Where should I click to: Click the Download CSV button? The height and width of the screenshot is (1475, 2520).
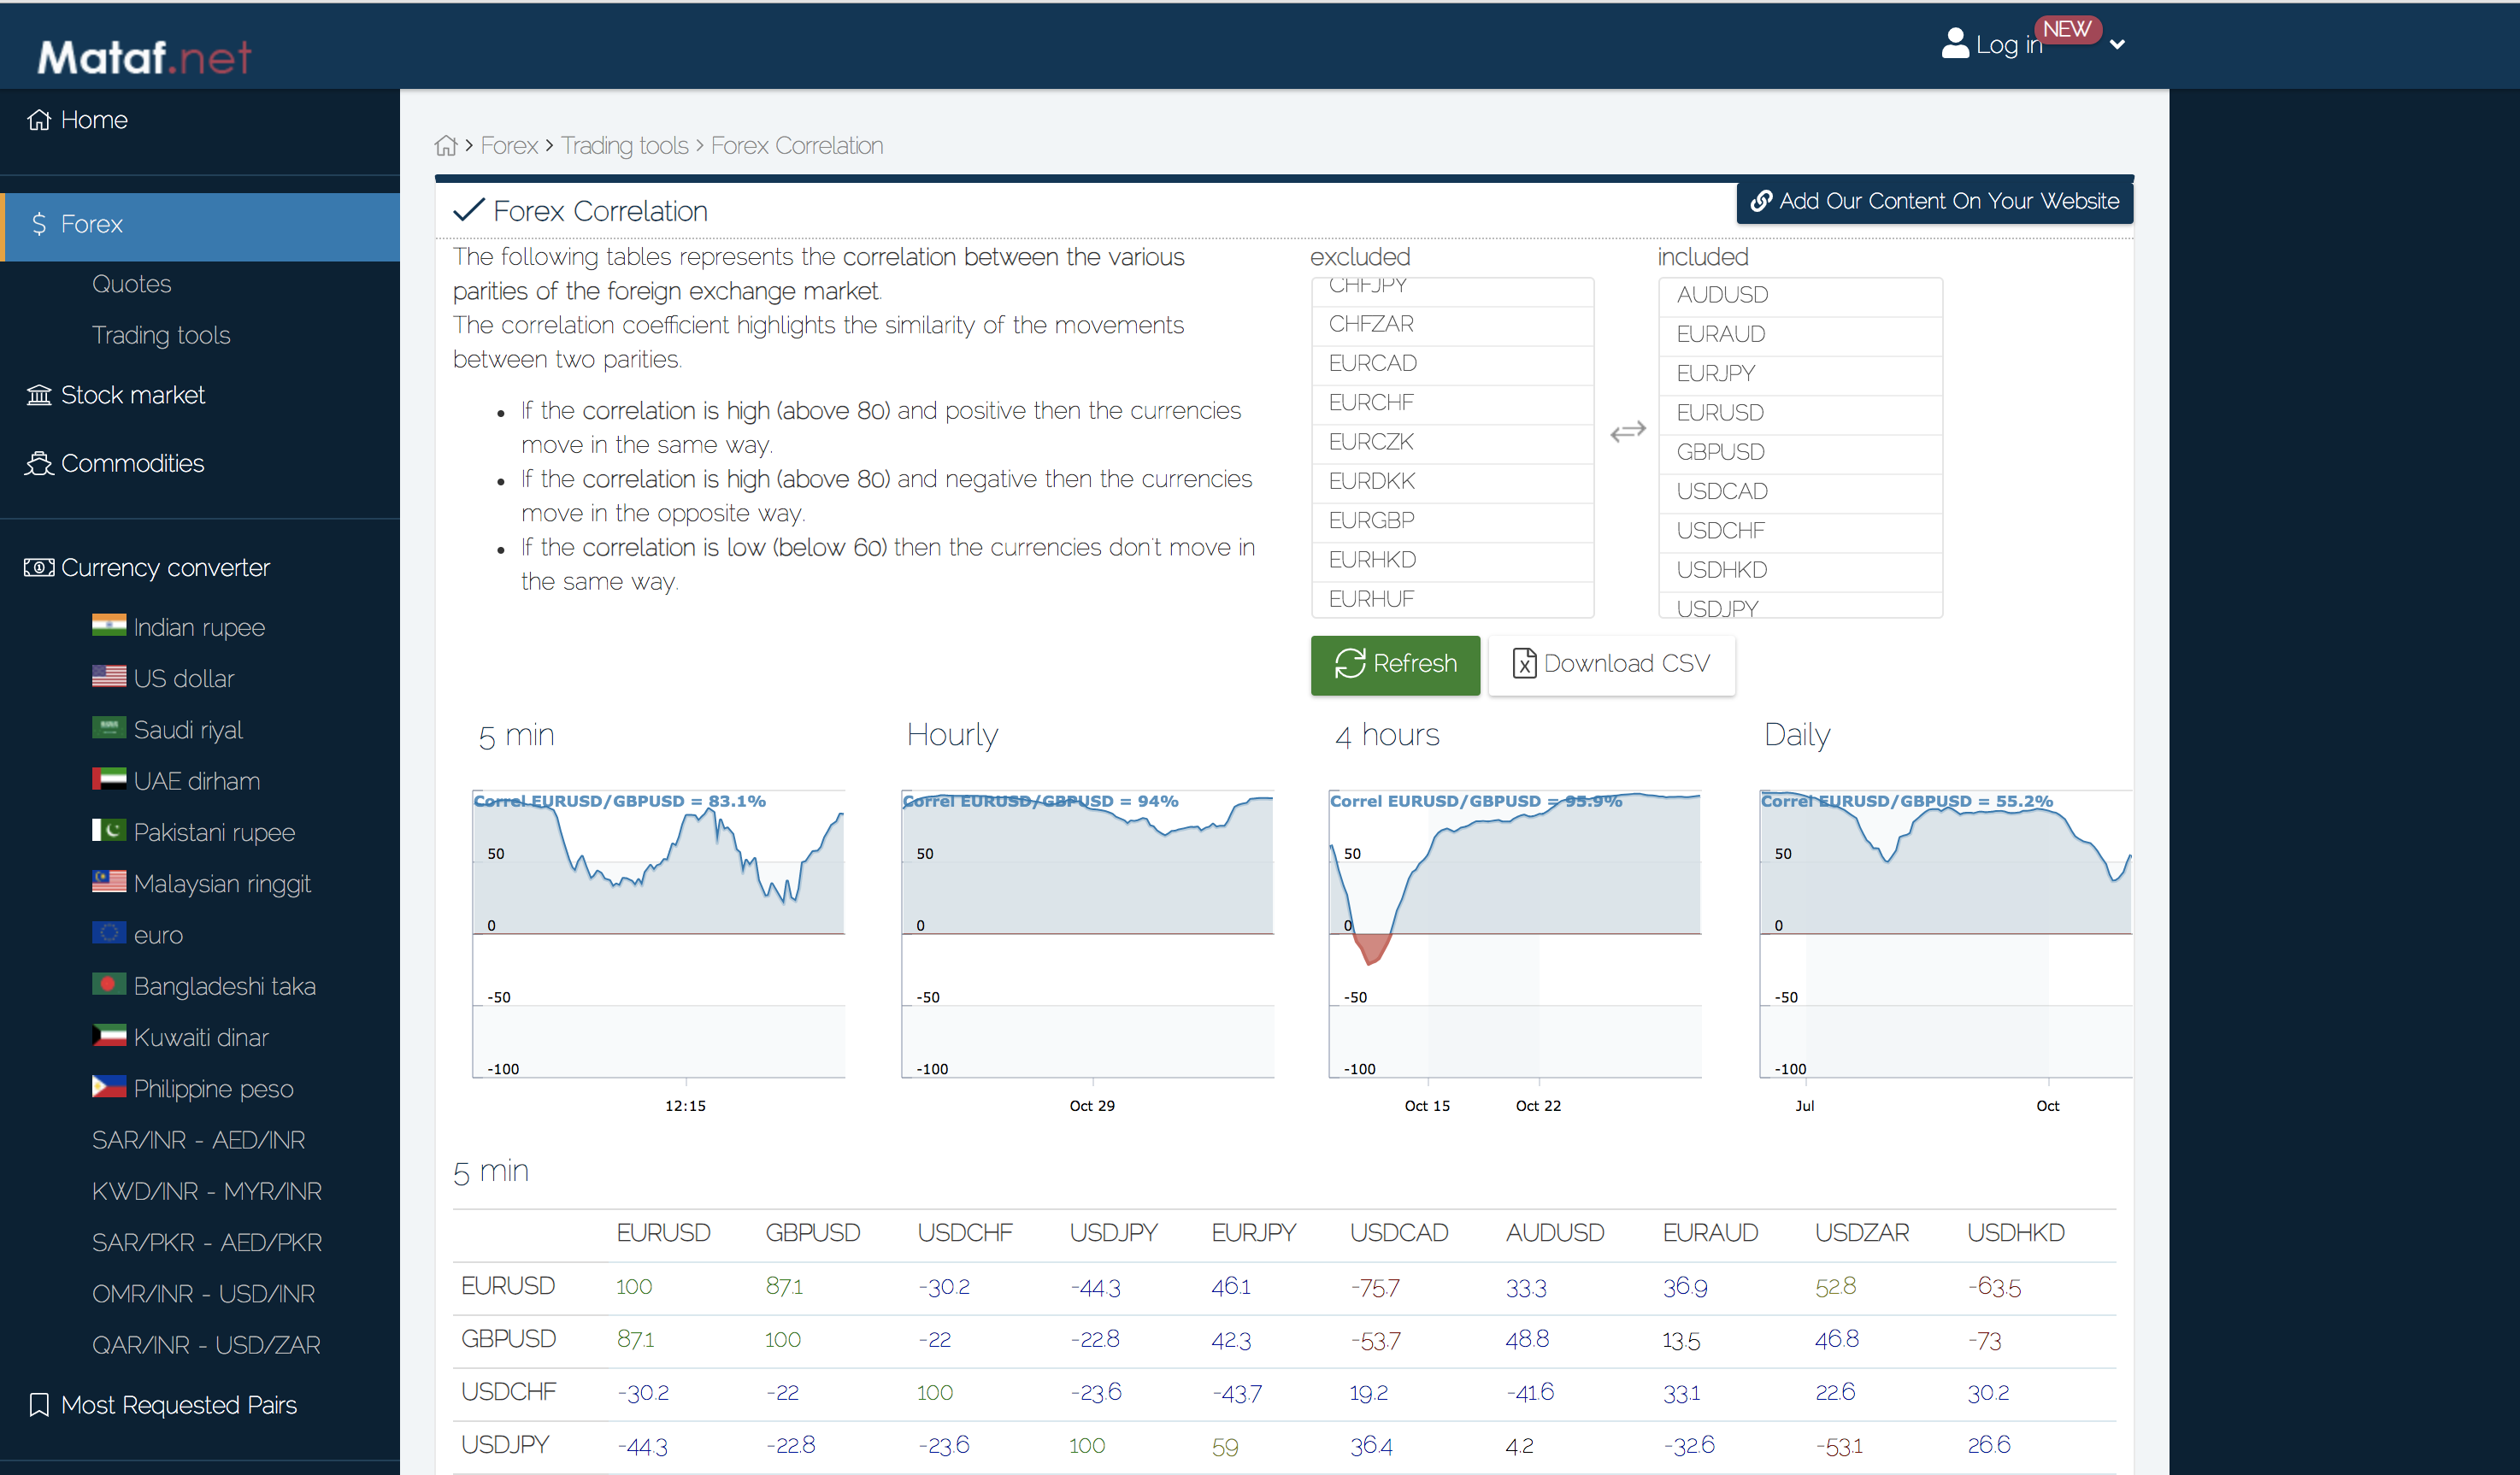coord(1611,664)
